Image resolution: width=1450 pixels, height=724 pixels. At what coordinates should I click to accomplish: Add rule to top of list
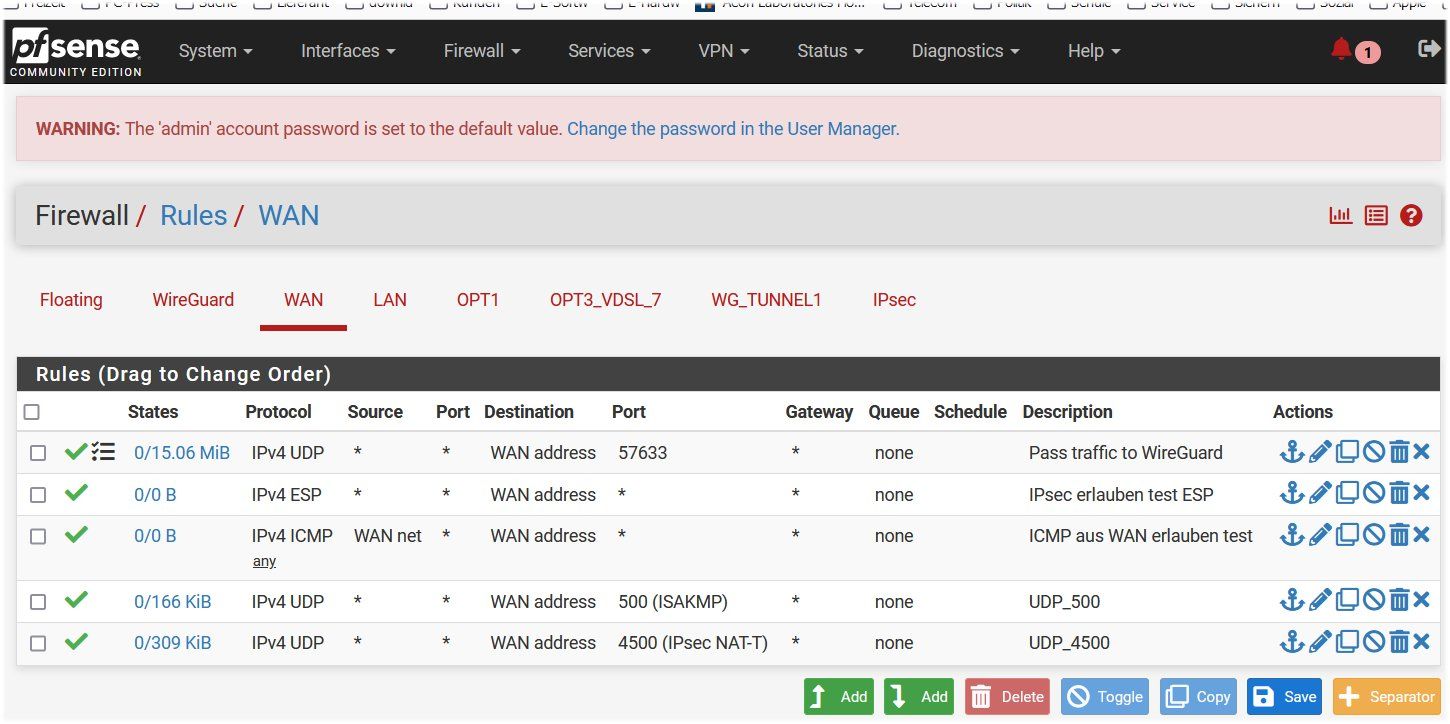tap(839, 696)
